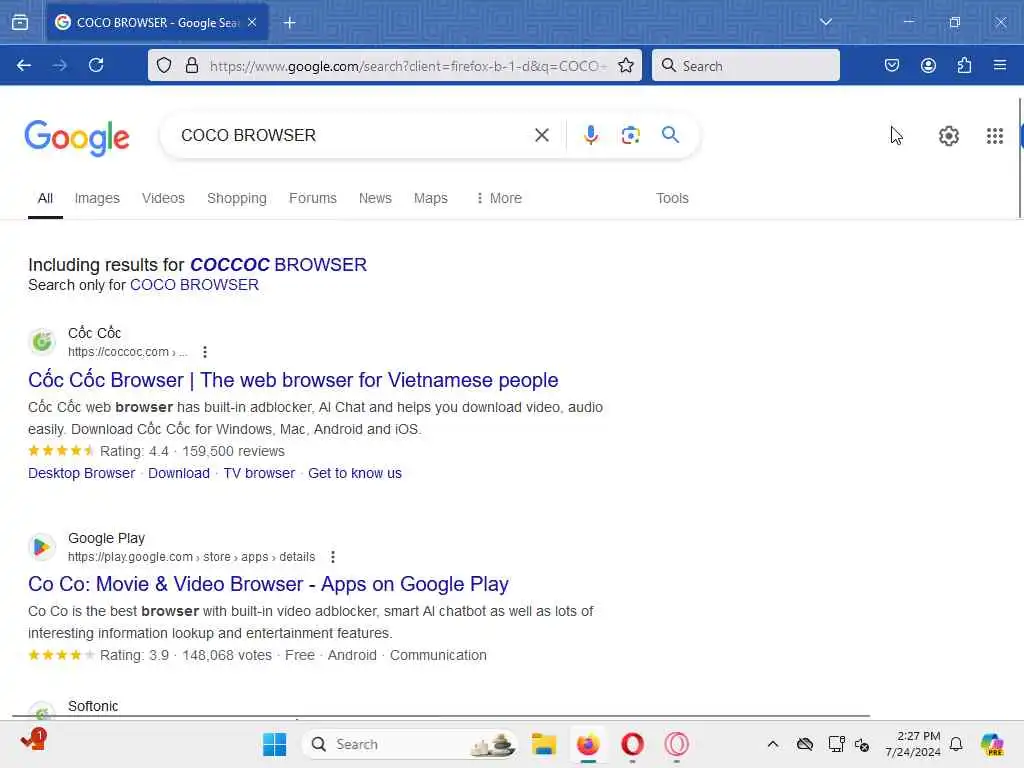
Task: Switch to the News tab
Action: [375, 199]
